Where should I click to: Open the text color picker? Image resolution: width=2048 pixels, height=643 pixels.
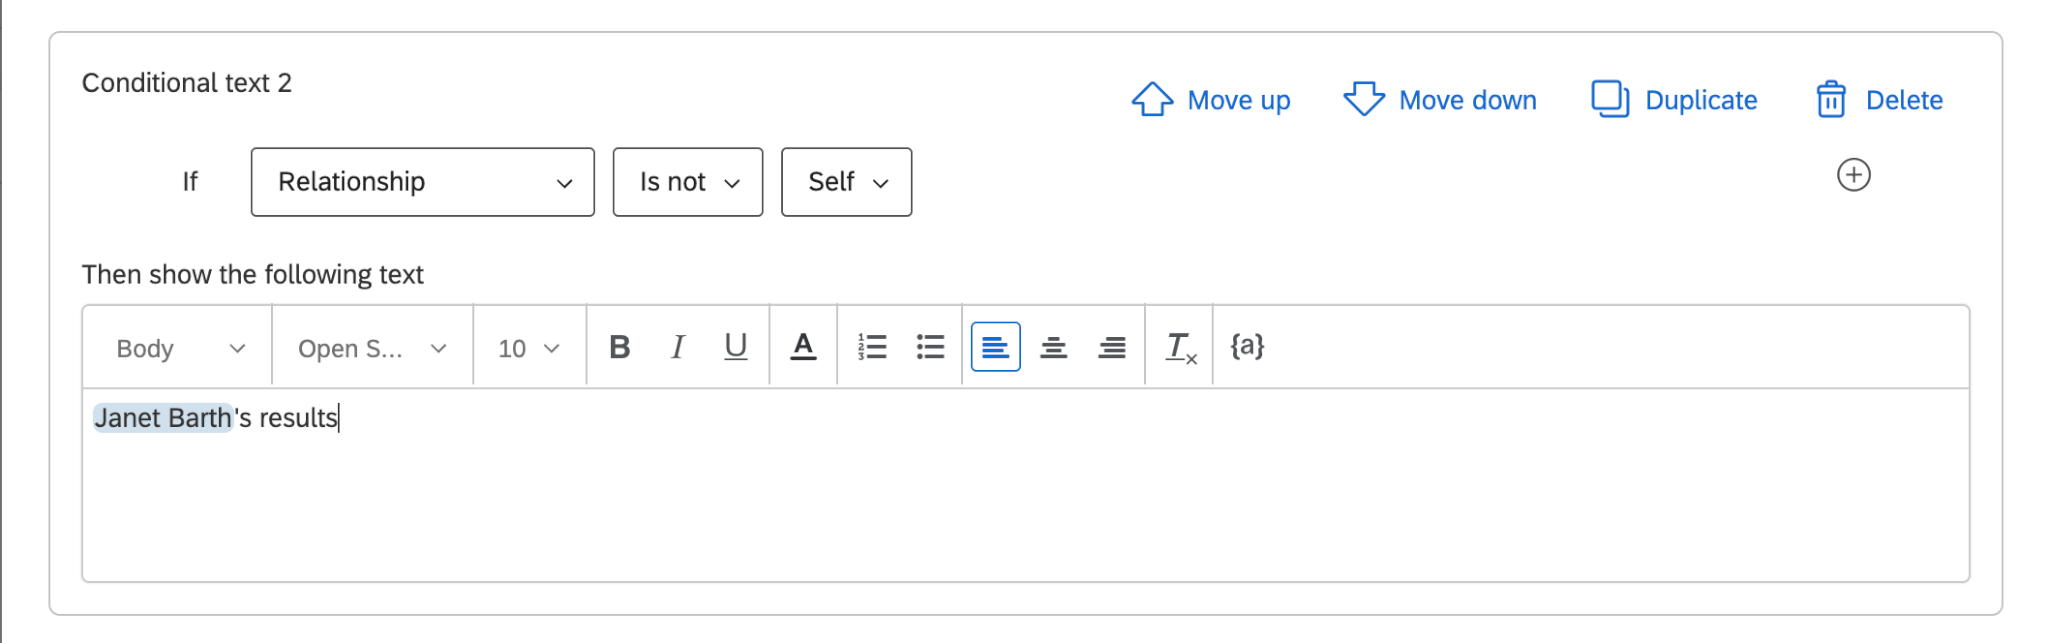803,347
